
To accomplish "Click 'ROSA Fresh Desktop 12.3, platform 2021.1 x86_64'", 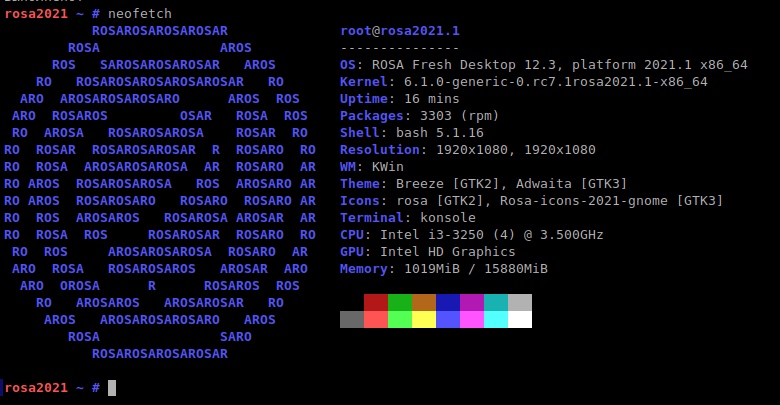I will tap(560, 65).
